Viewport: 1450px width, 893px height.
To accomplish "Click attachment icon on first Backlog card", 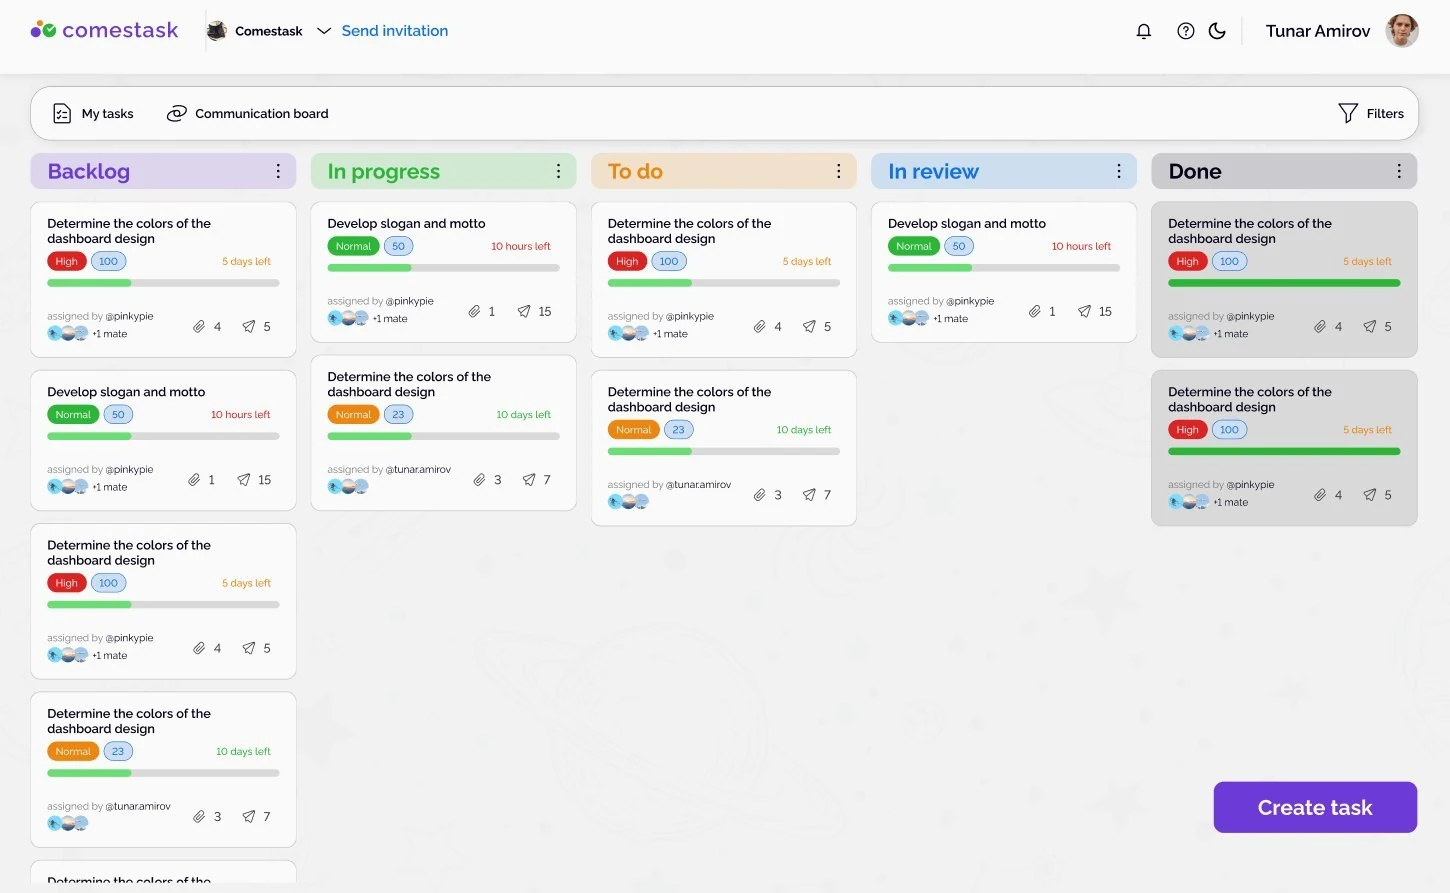I will [199, 326].
